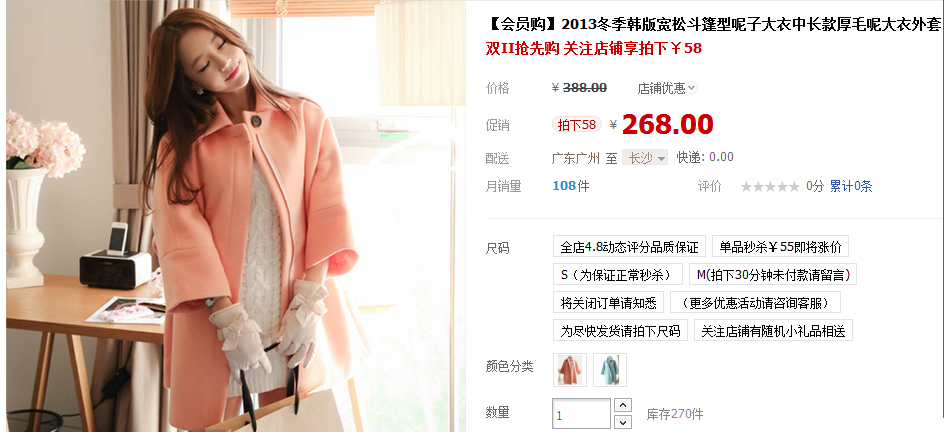
Task: Open the 累计0条 reviews link
Action: 851,187
